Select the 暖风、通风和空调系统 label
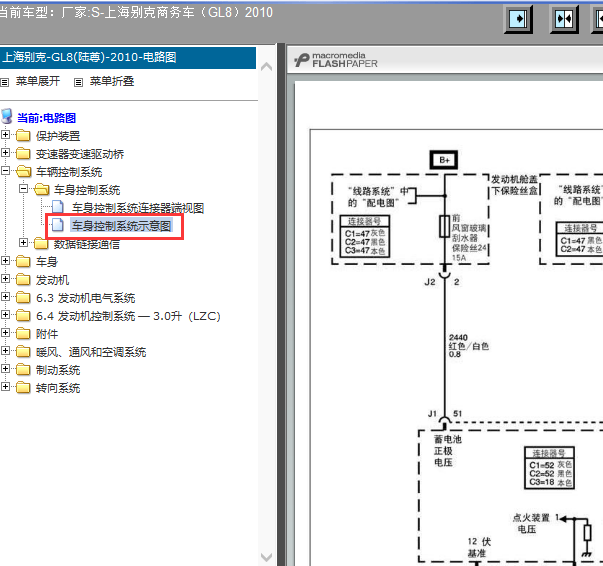603x566 pixels. click(91, 352)
